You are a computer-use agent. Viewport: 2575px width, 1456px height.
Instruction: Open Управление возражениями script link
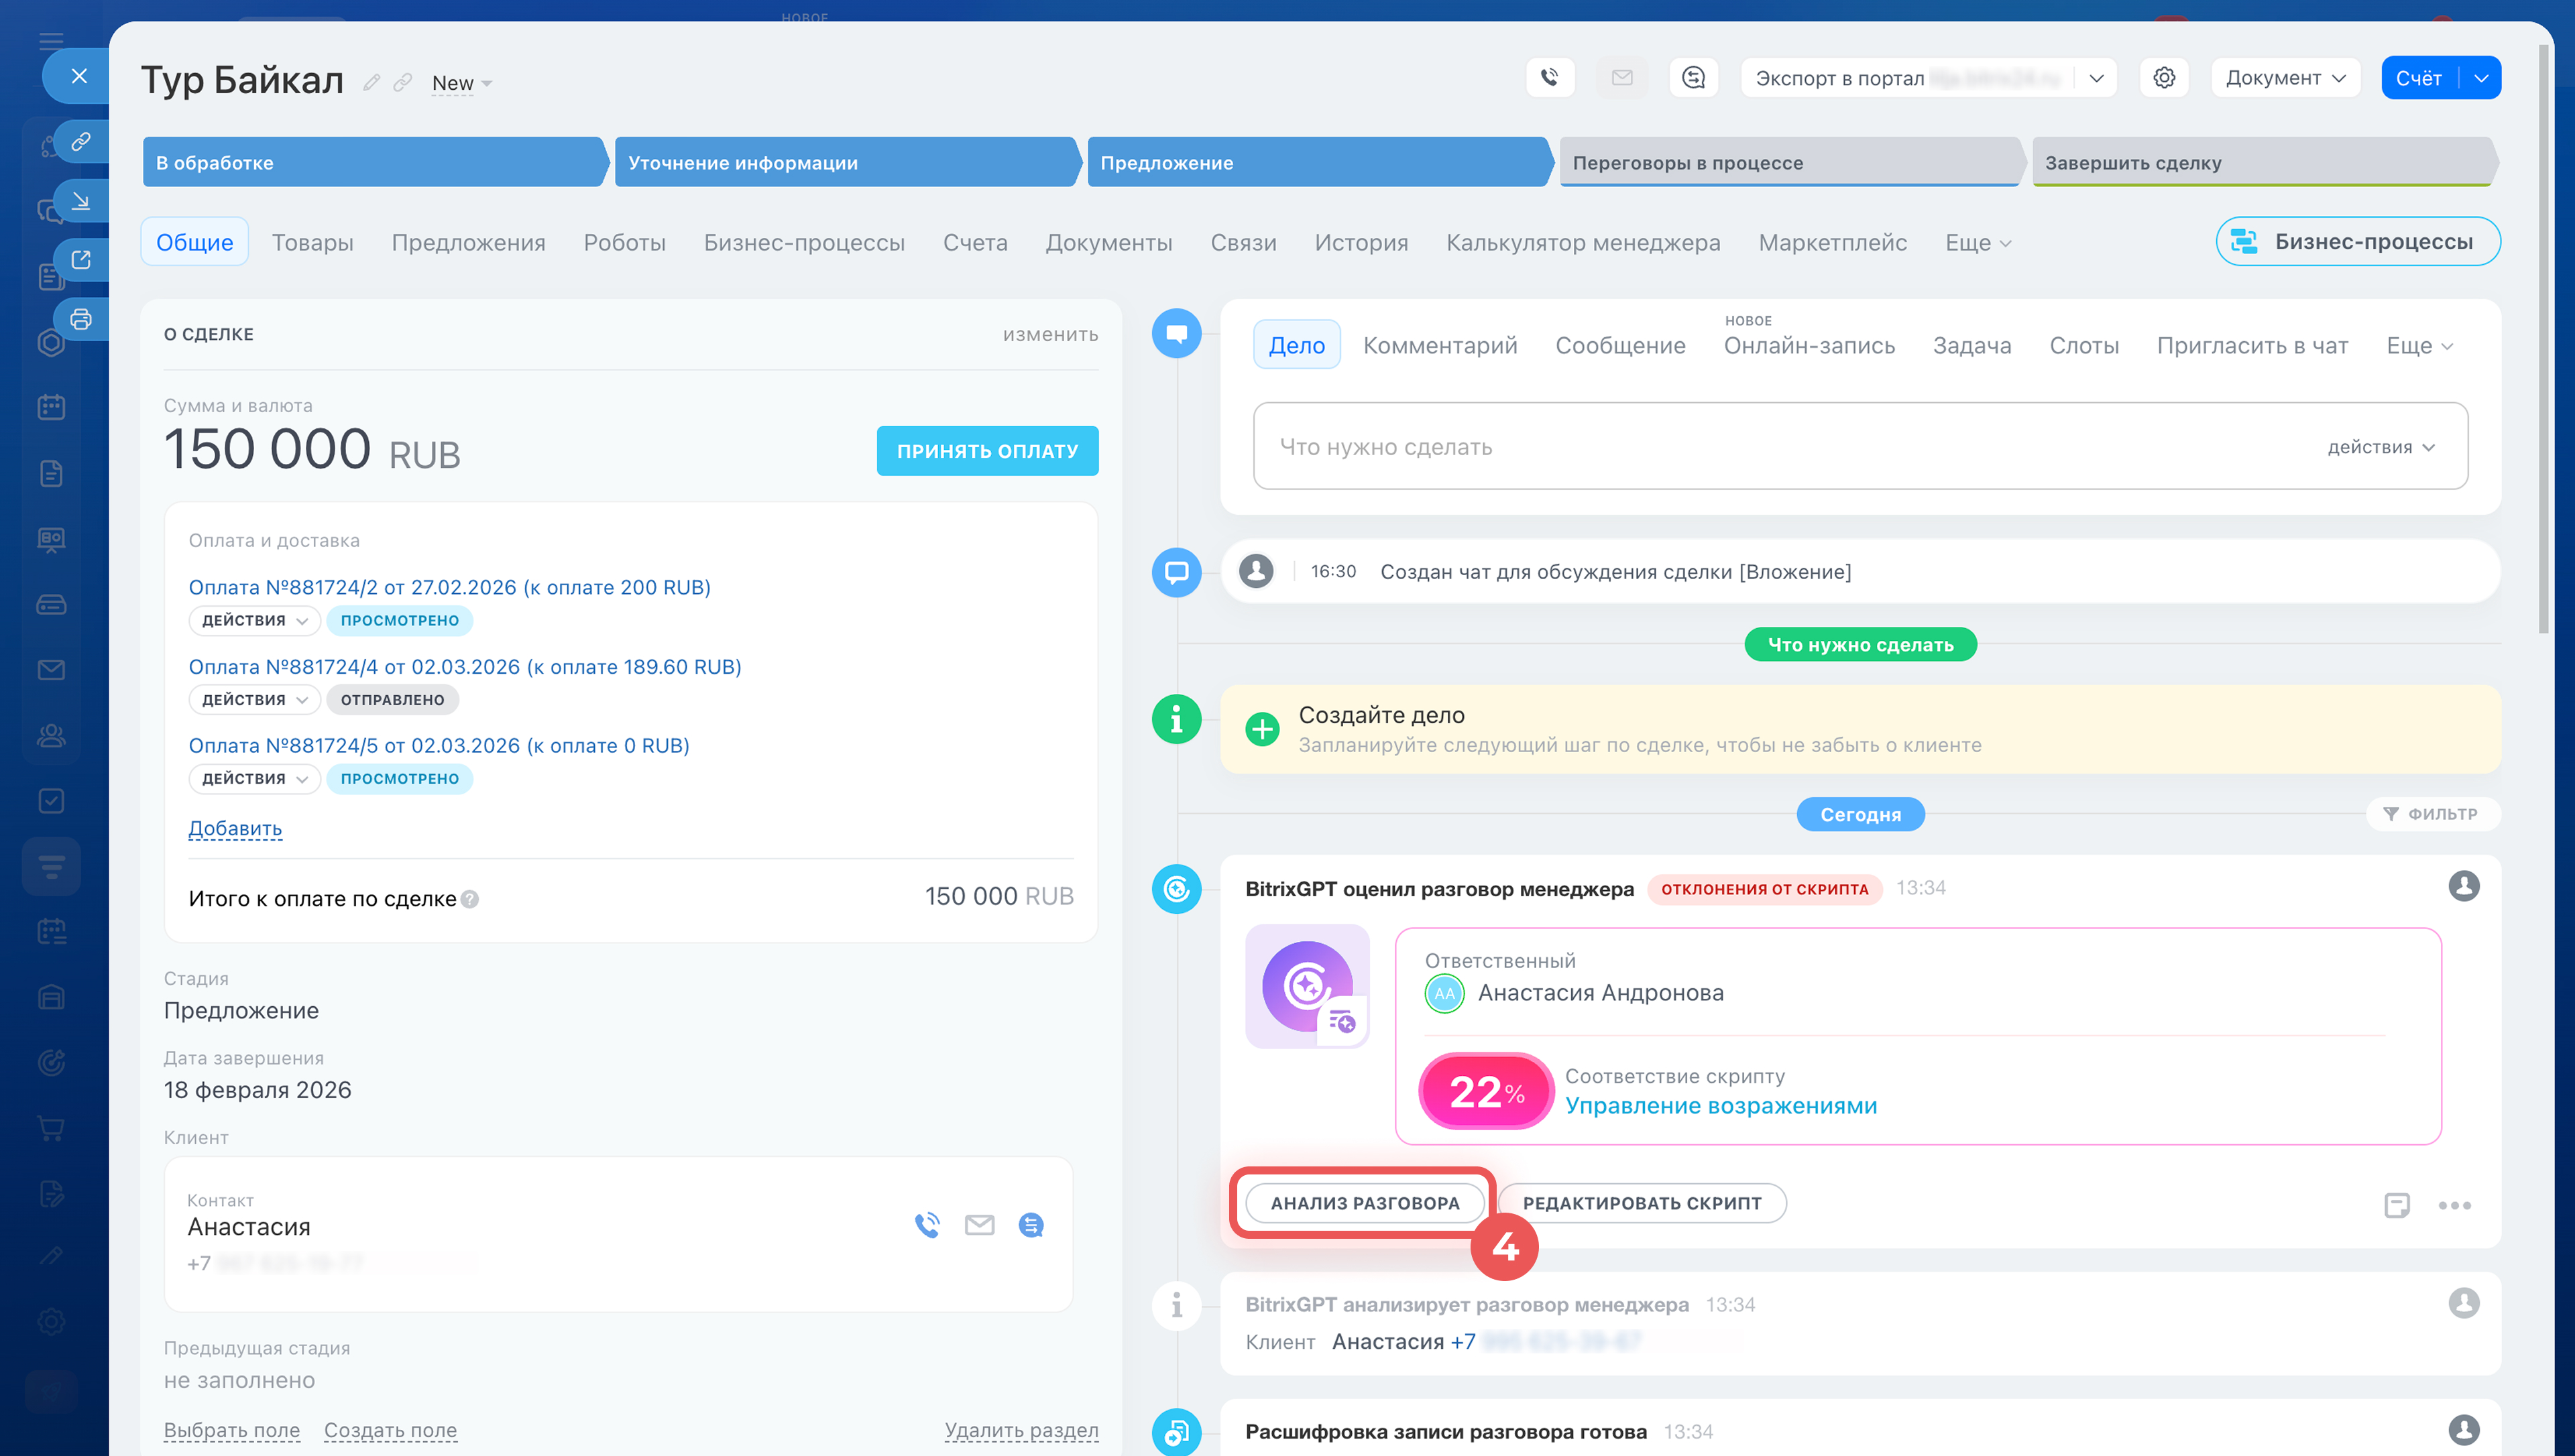pyautogui.click(x=1720, y=1106)
